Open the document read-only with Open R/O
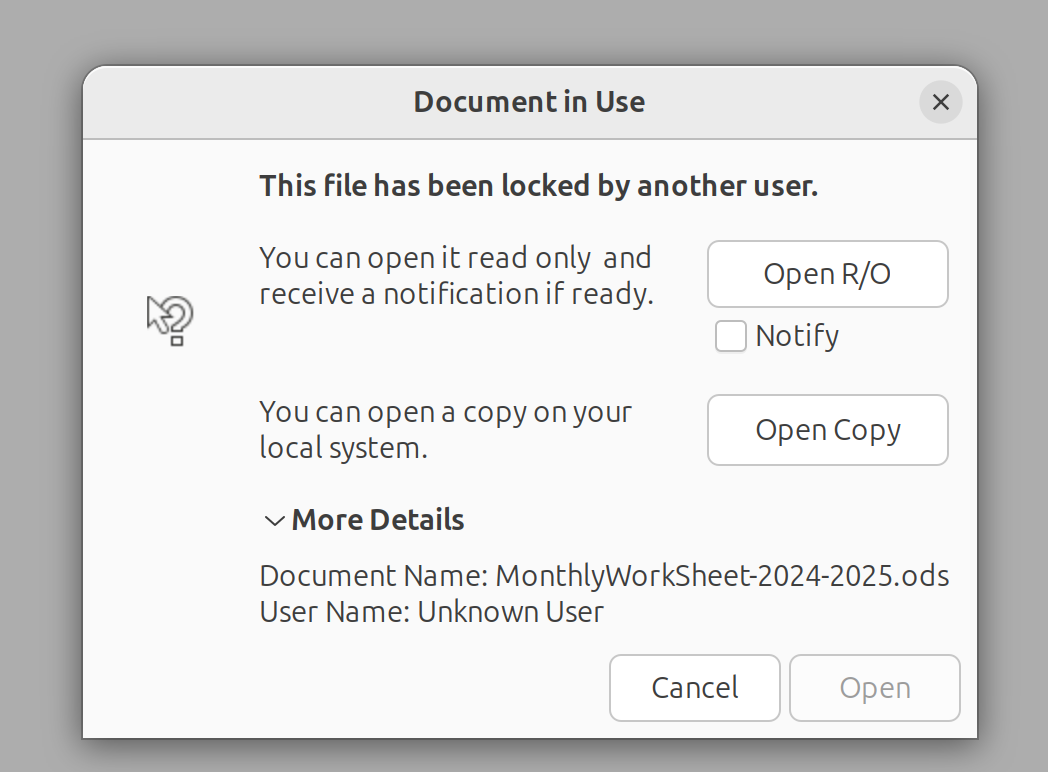This screenshot has height=772, width=1048. click(x=827, y=274)
